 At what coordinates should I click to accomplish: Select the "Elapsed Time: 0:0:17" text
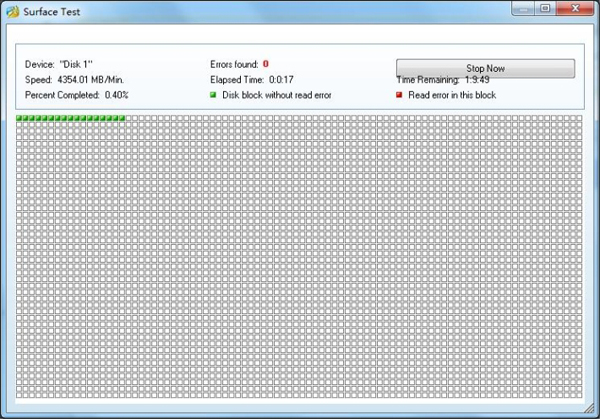(x=252, y=80)
